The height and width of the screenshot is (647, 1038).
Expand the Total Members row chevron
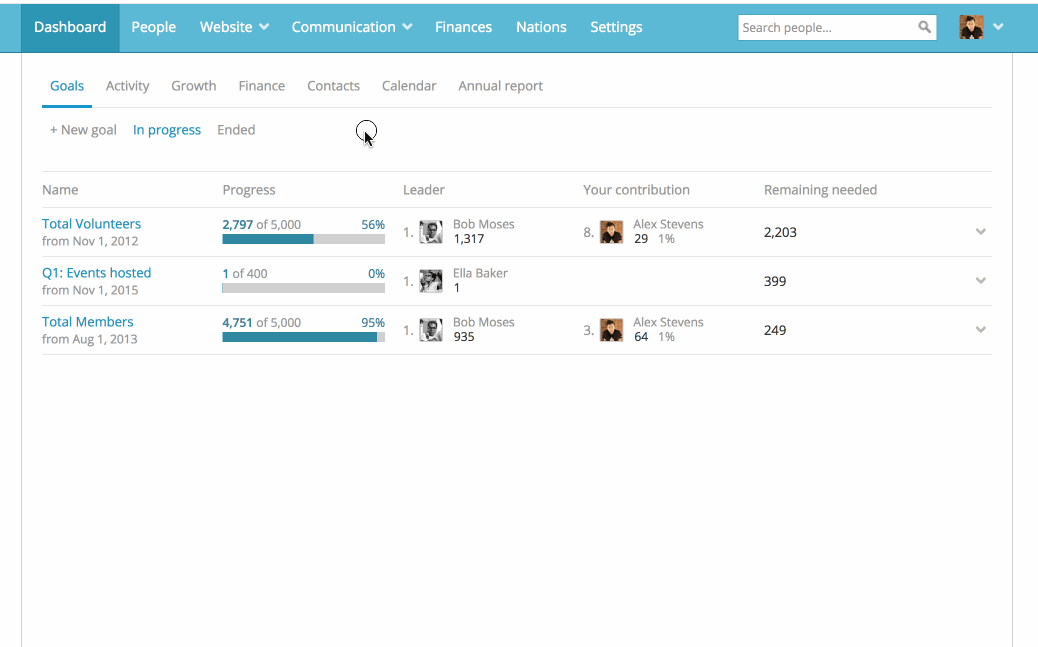[980, 330]
